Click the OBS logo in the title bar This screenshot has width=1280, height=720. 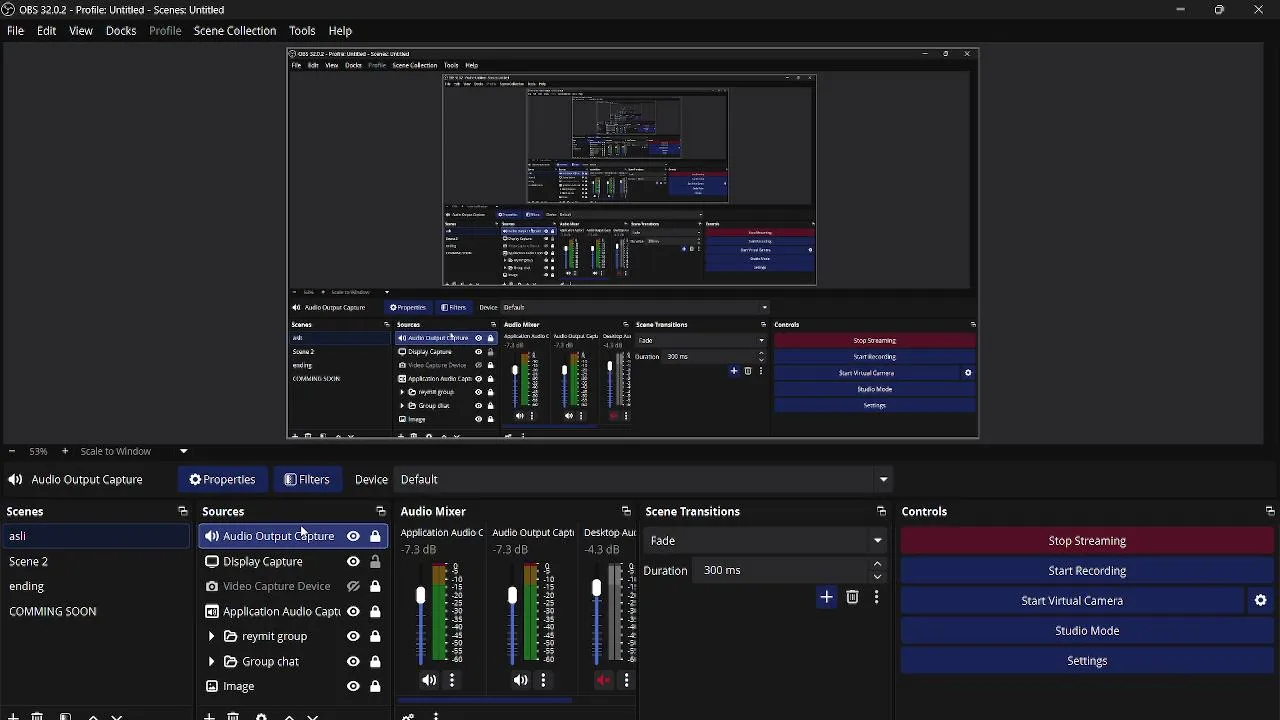[8, 9]
